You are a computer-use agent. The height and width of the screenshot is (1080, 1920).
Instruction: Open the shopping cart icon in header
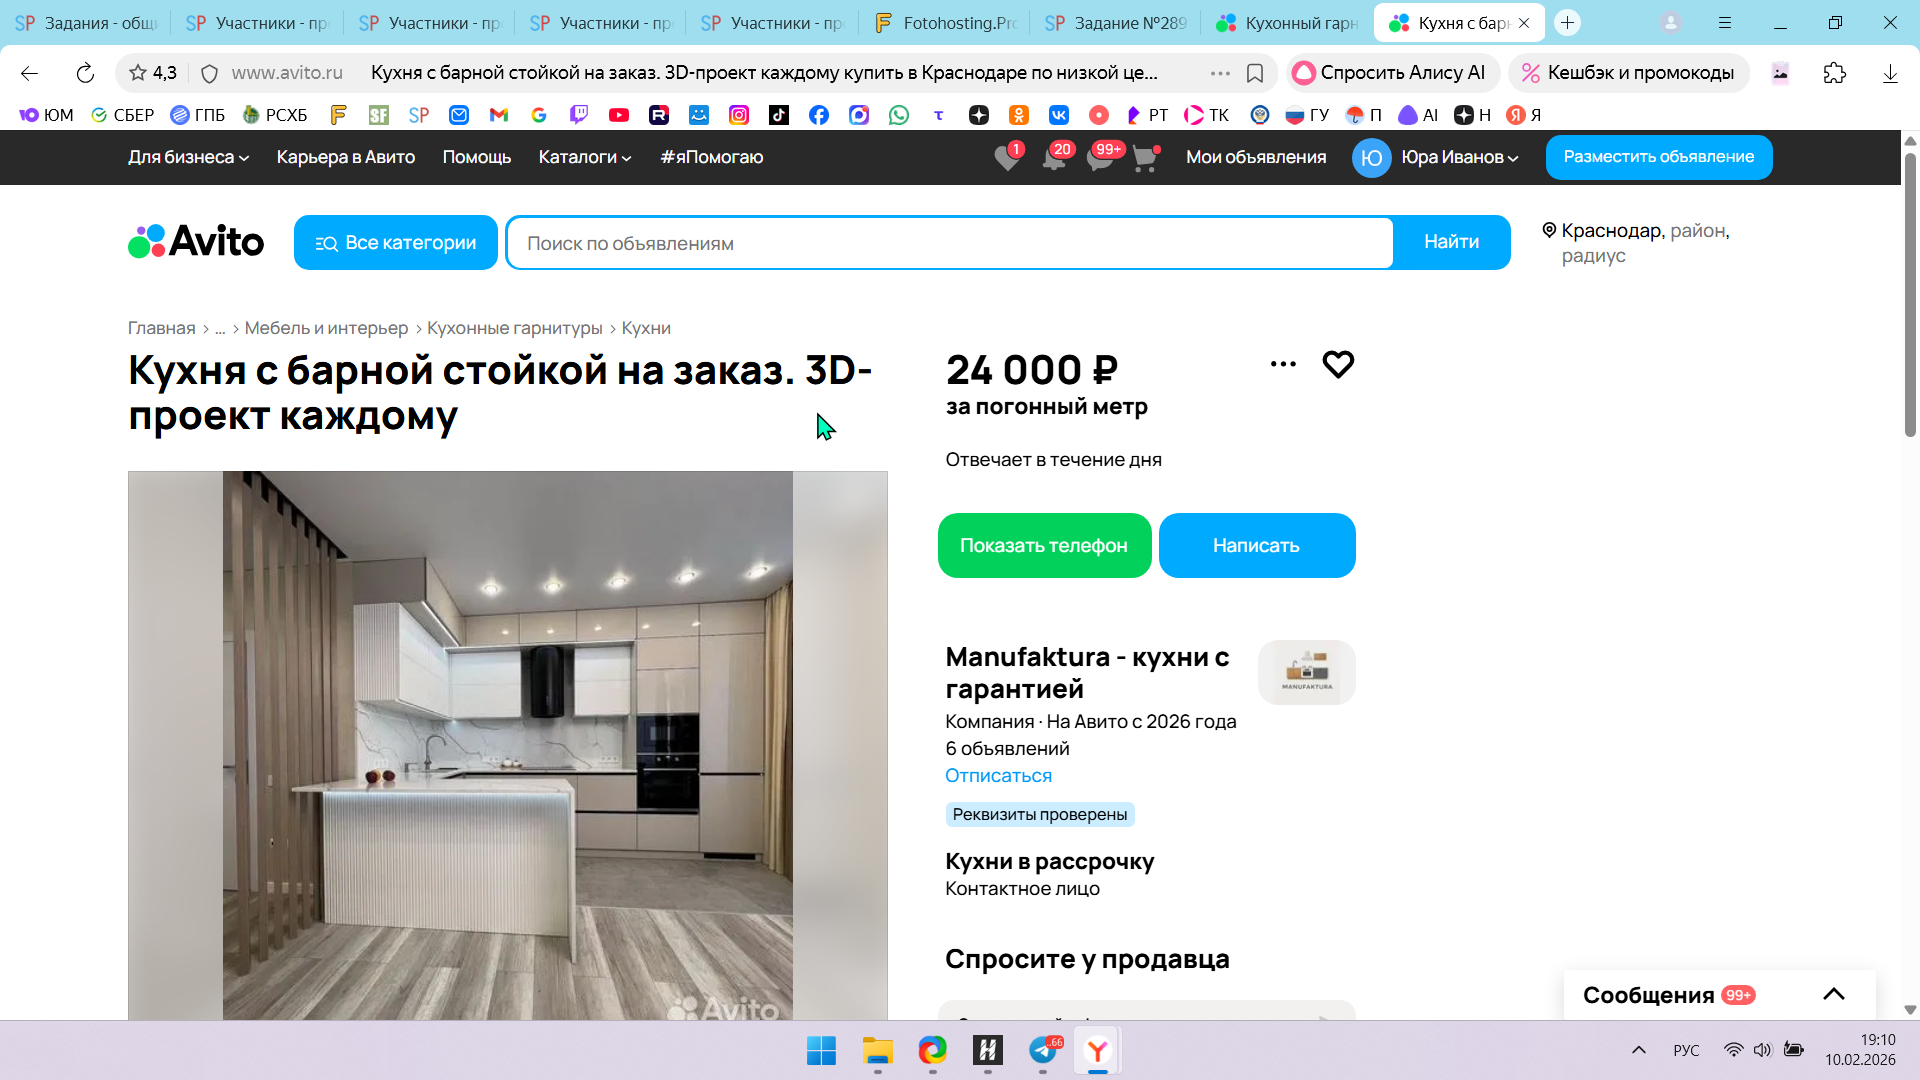(1145, 158)
